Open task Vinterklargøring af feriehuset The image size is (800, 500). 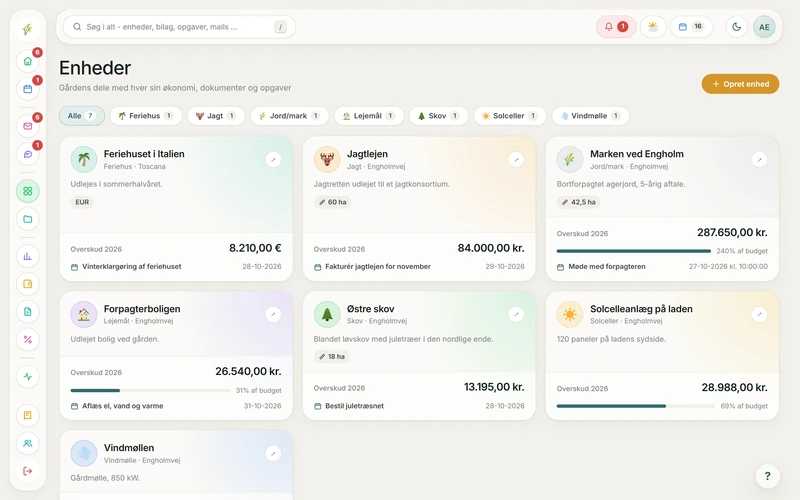click(132, 266)
